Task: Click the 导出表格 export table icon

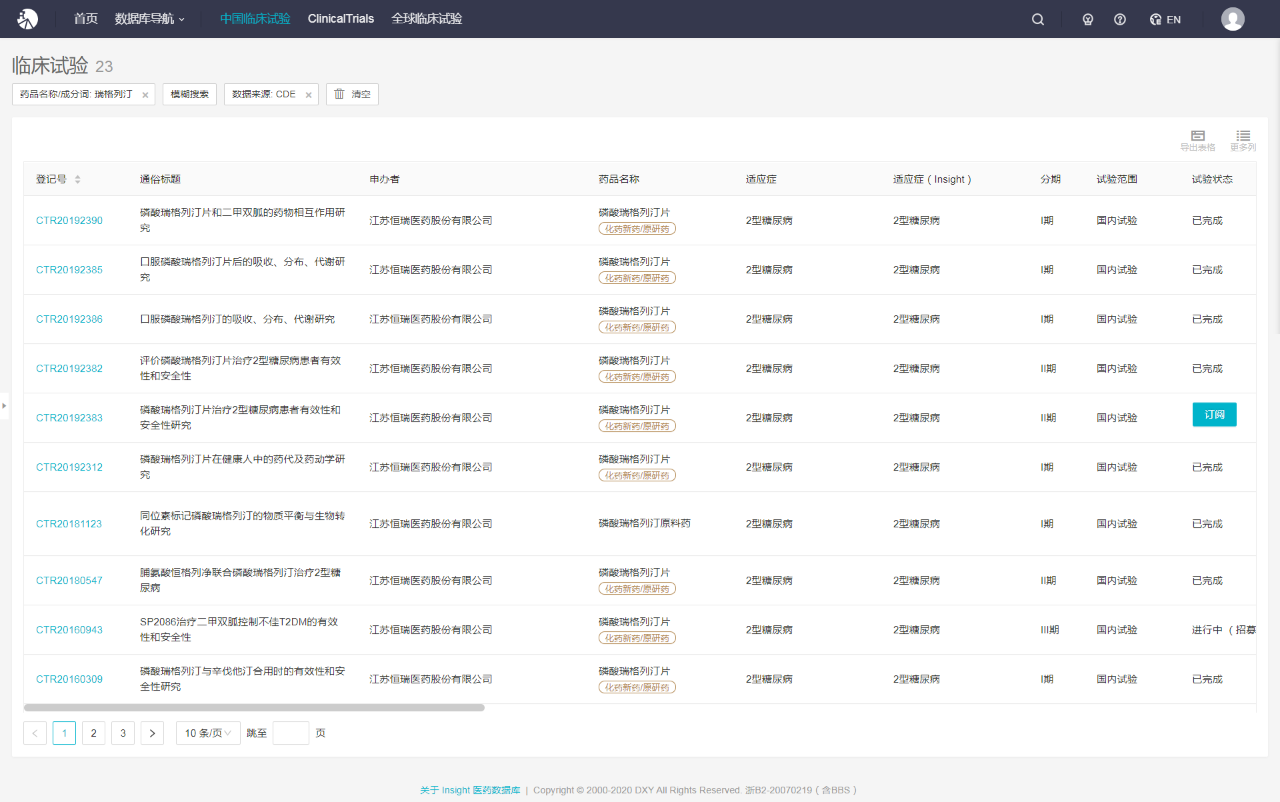Action: [1197, 140]
